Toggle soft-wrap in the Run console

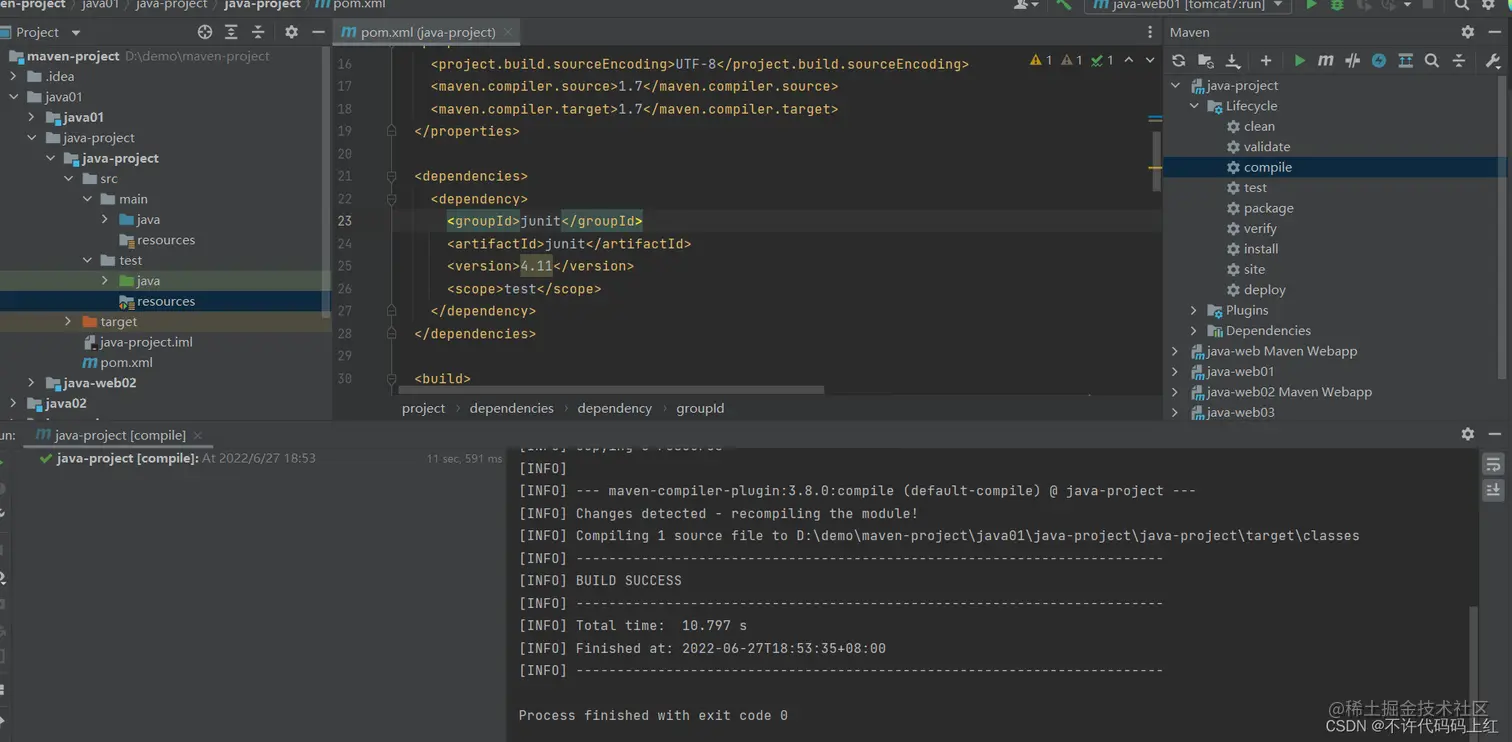click(x=1493, y=465)
